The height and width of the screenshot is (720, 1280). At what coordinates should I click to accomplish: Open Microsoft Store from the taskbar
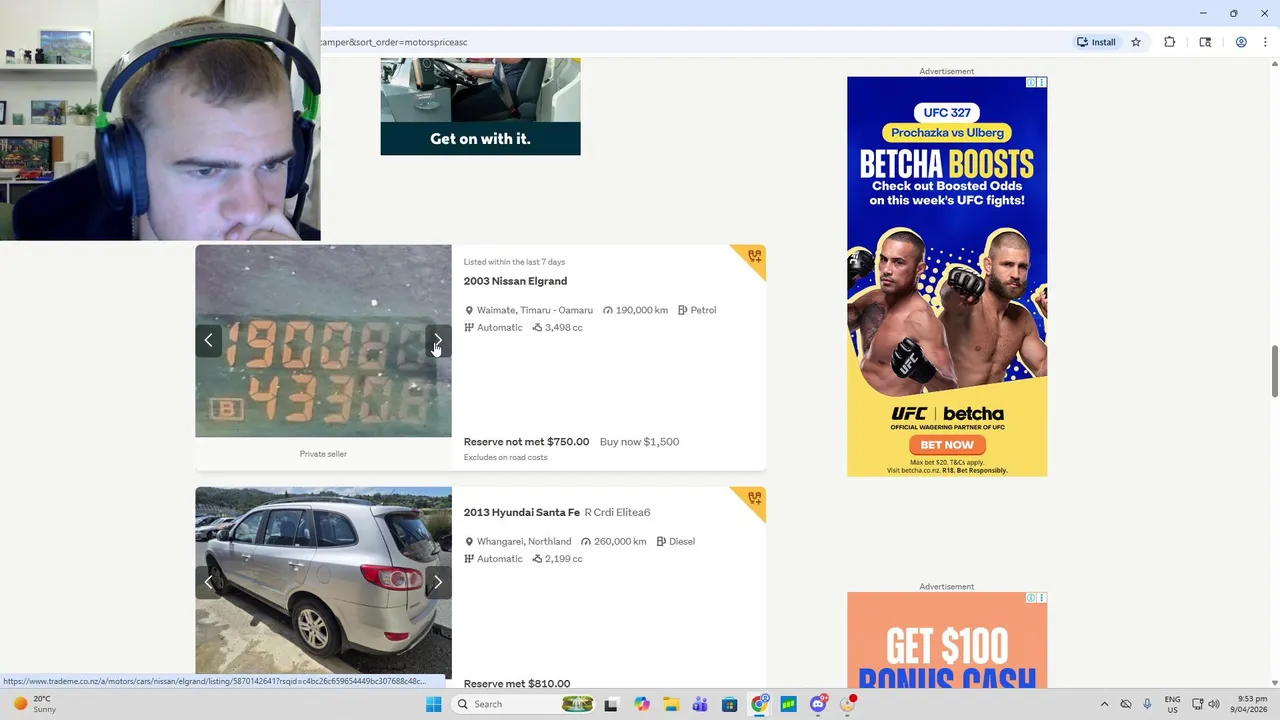point(730,704)
